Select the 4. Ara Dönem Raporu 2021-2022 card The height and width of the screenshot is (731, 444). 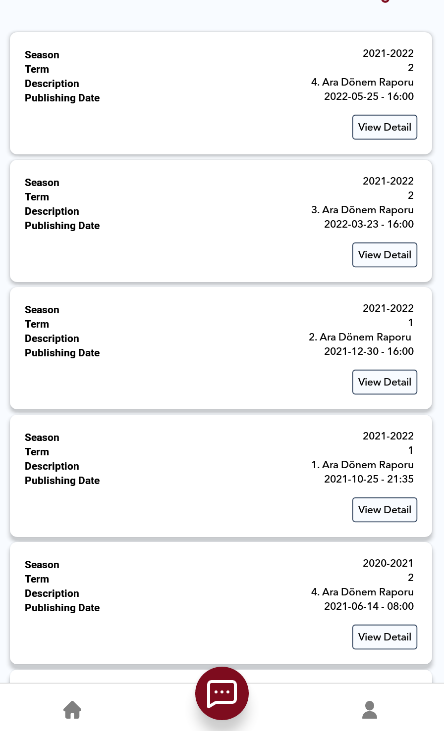221,93
